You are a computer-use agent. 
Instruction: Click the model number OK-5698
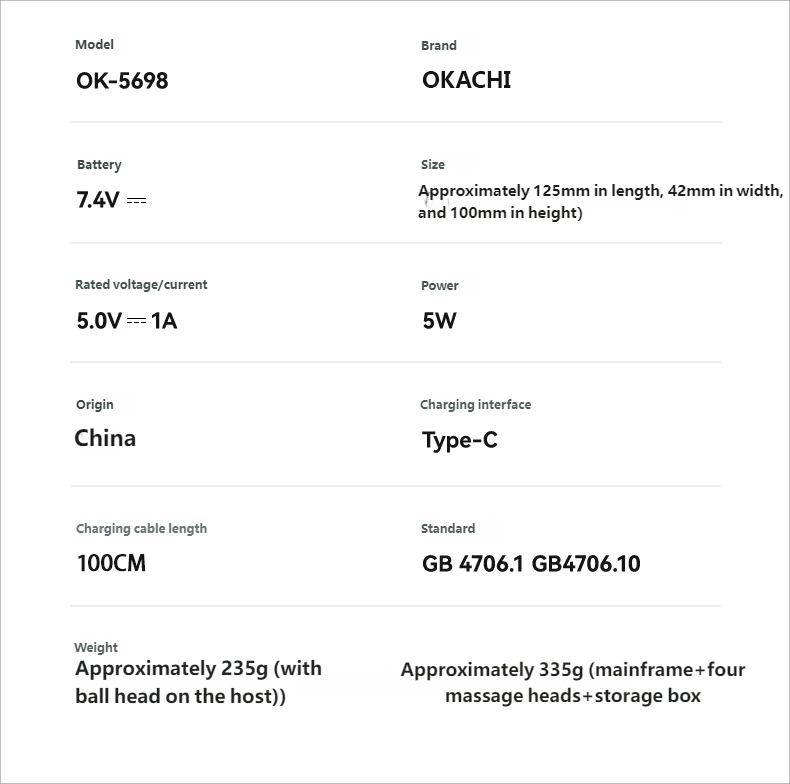(122, 81)
